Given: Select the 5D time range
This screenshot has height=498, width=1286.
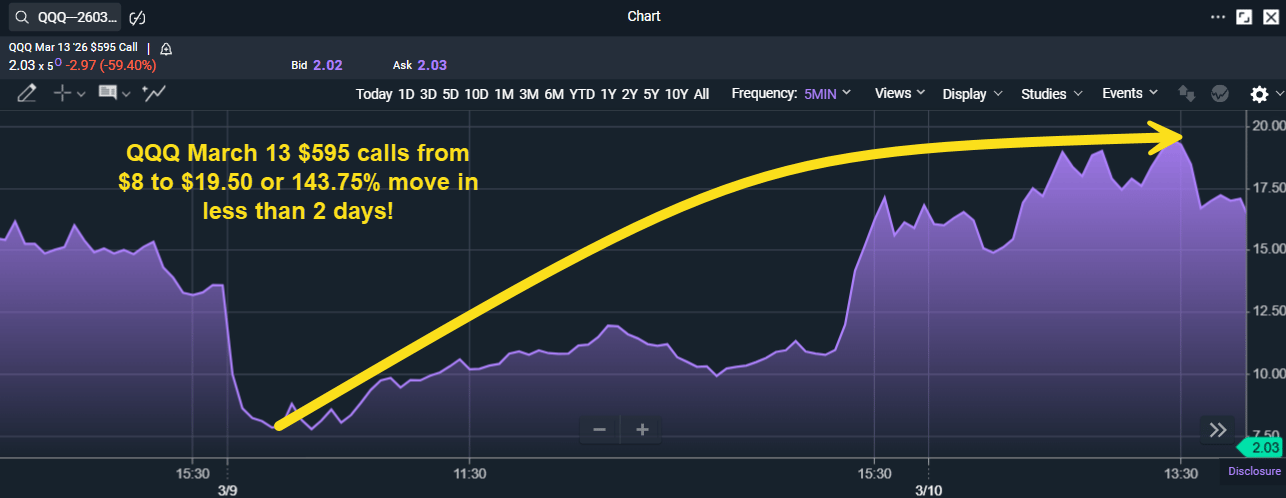Looking at the screenshot, I should 451,94.
